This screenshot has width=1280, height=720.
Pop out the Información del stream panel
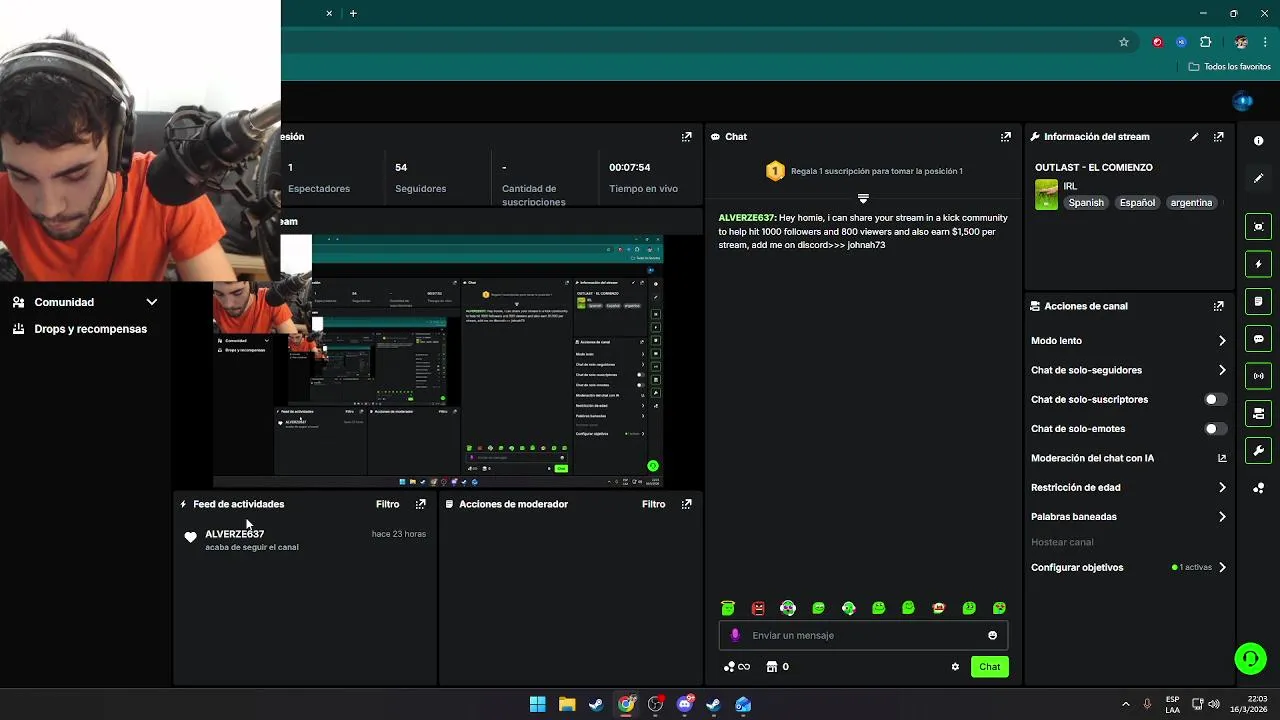coord(1218,137)
